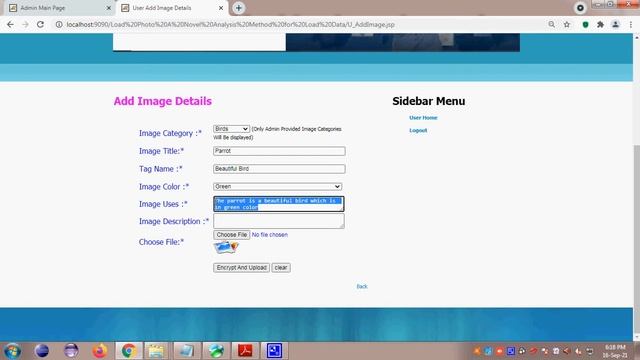
Task: Open the Image Category dropdown showing Birds
Action: click(x=231, y=129)
